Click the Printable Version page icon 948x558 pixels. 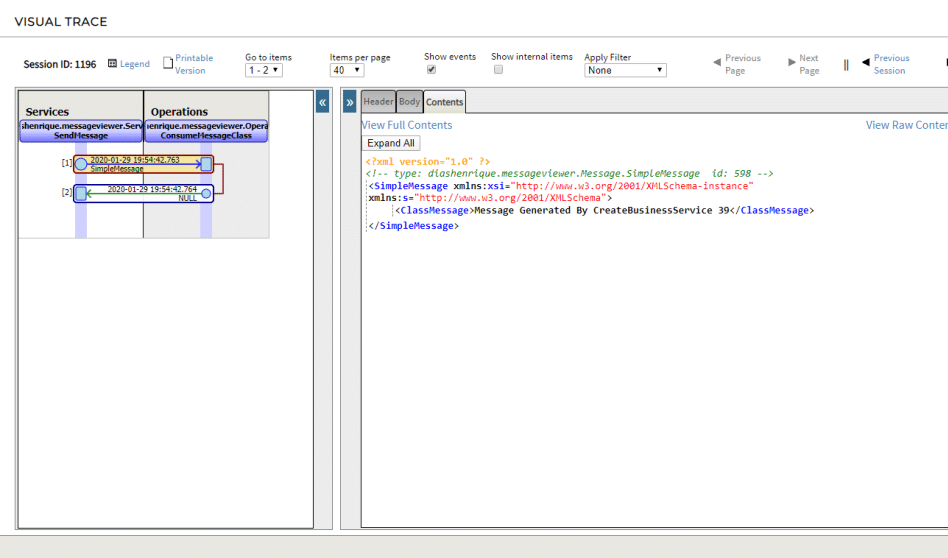tap(168, 63)
